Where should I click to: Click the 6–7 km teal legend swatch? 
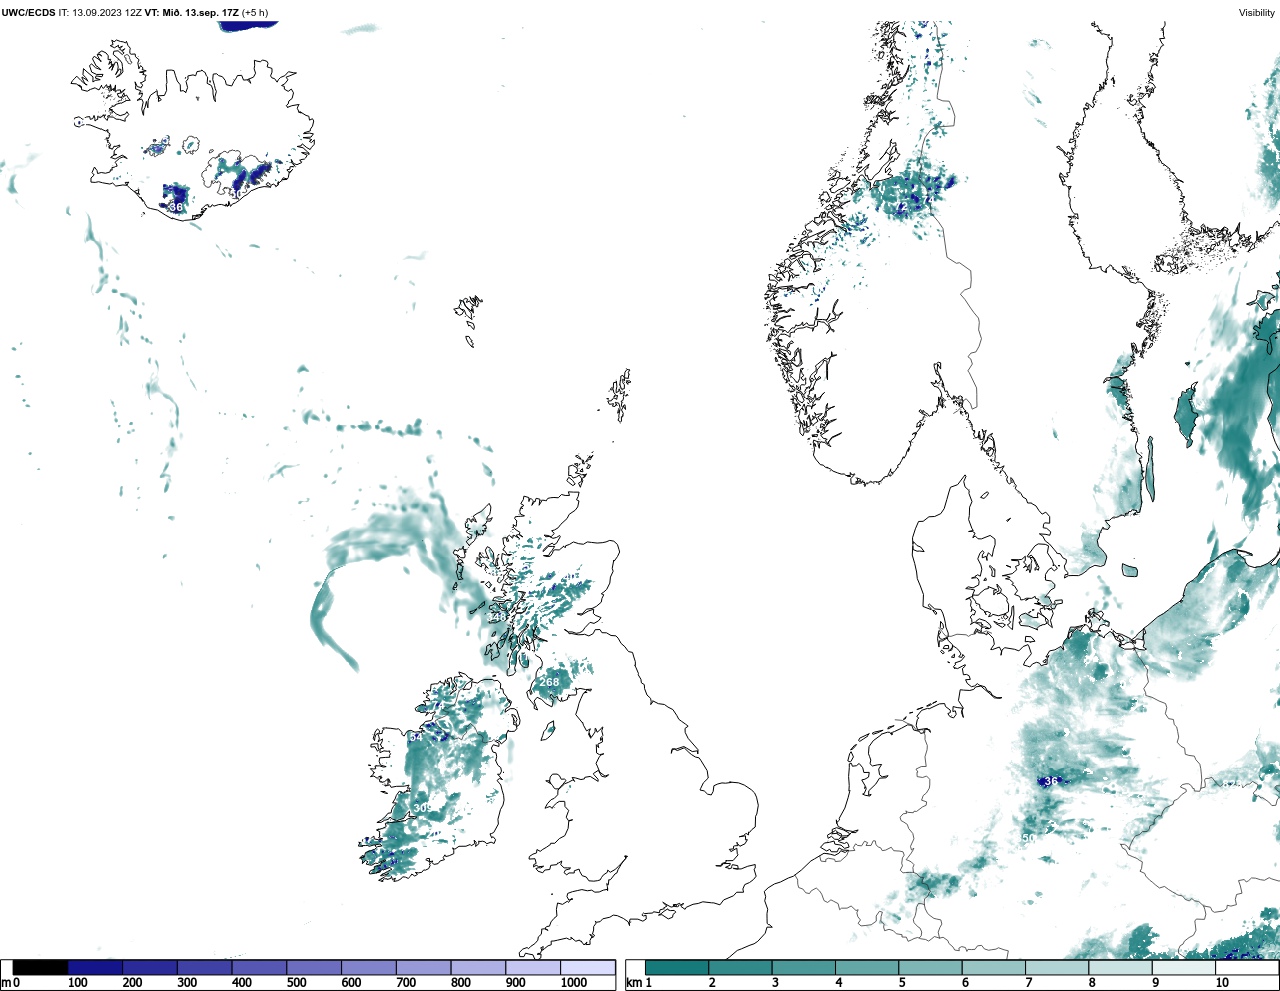coord(993,967)
